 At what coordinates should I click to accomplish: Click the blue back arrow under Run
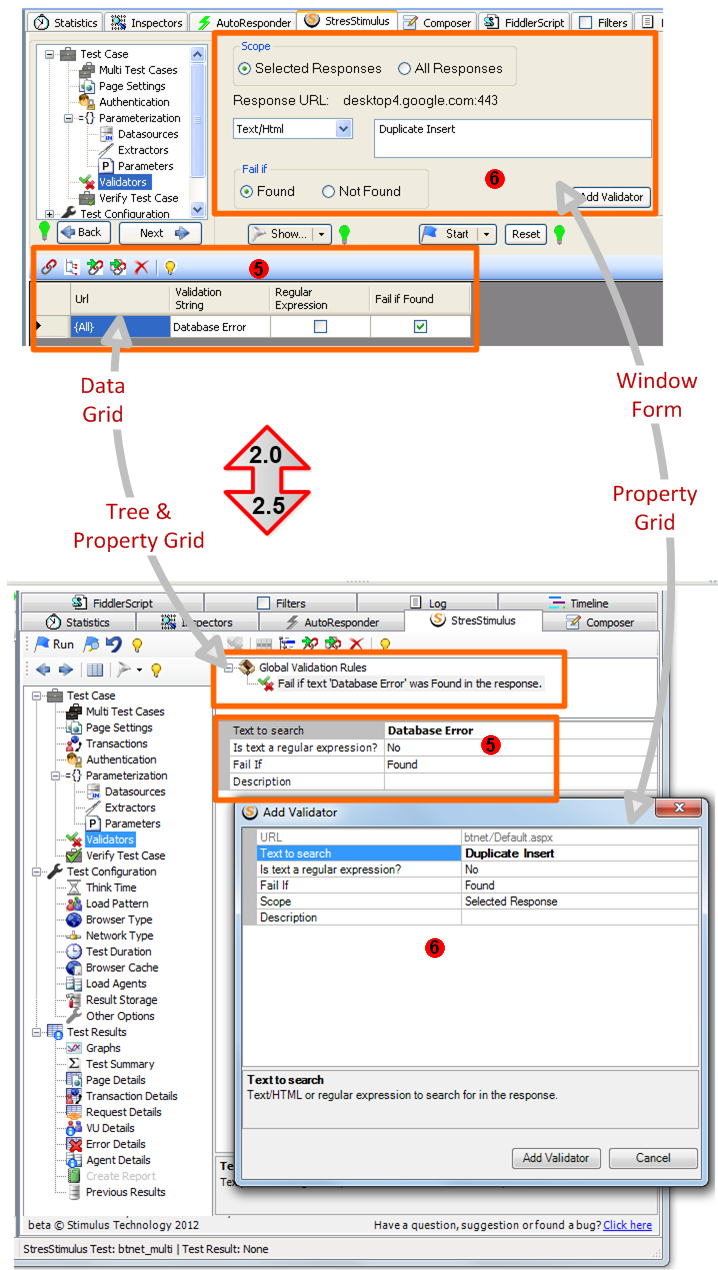coord(42,670)
